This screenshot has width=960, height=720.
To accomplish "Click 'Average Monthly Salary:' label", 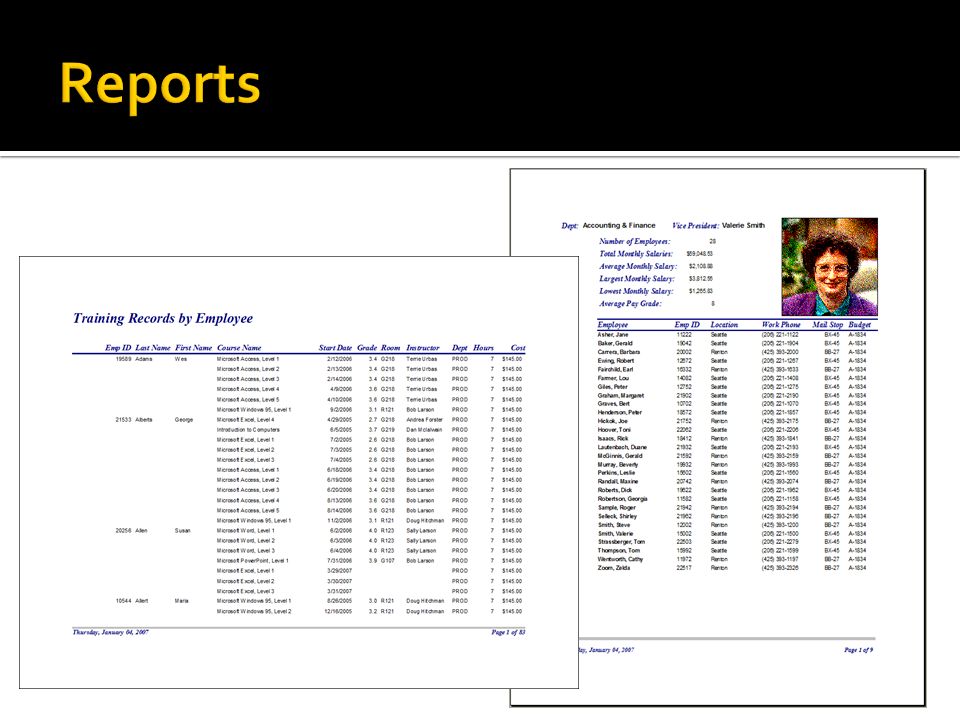I will [638, 267].
